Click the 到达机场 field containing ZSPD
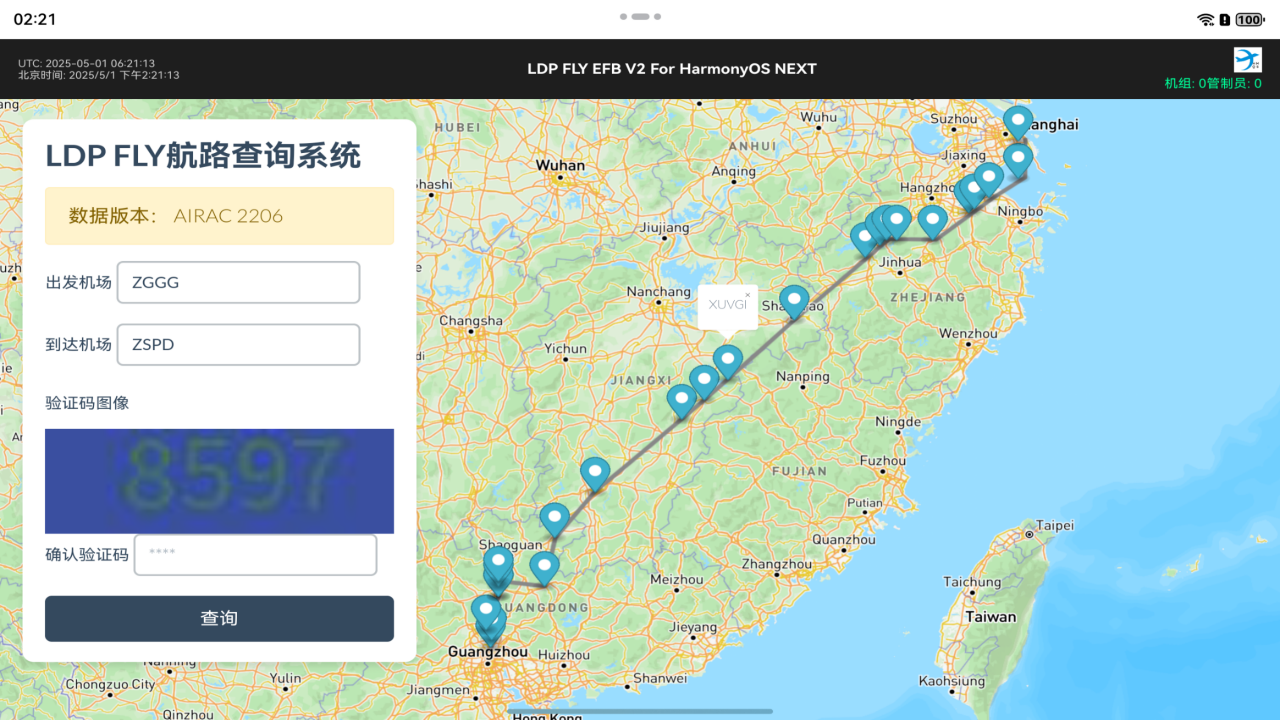The image size is (1280, 720). 238,345
